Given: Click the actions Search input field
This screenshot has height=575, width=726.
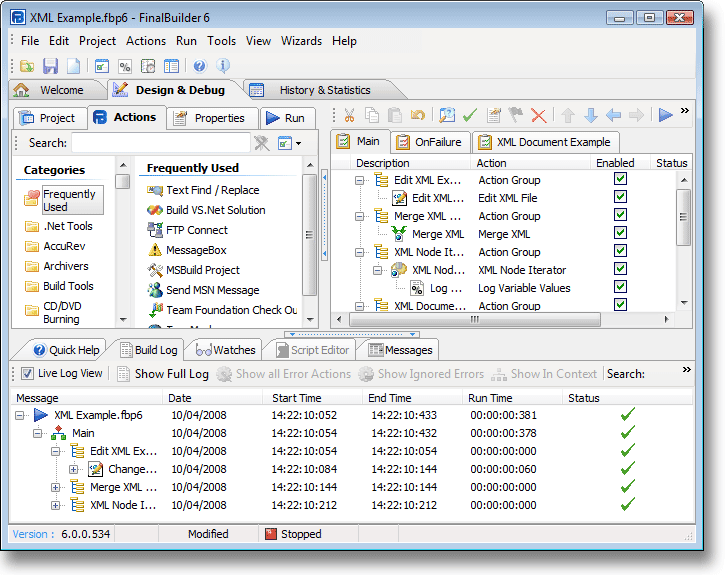Looking at the screenshot, I should pyautogui.click(x=161, y=143).
